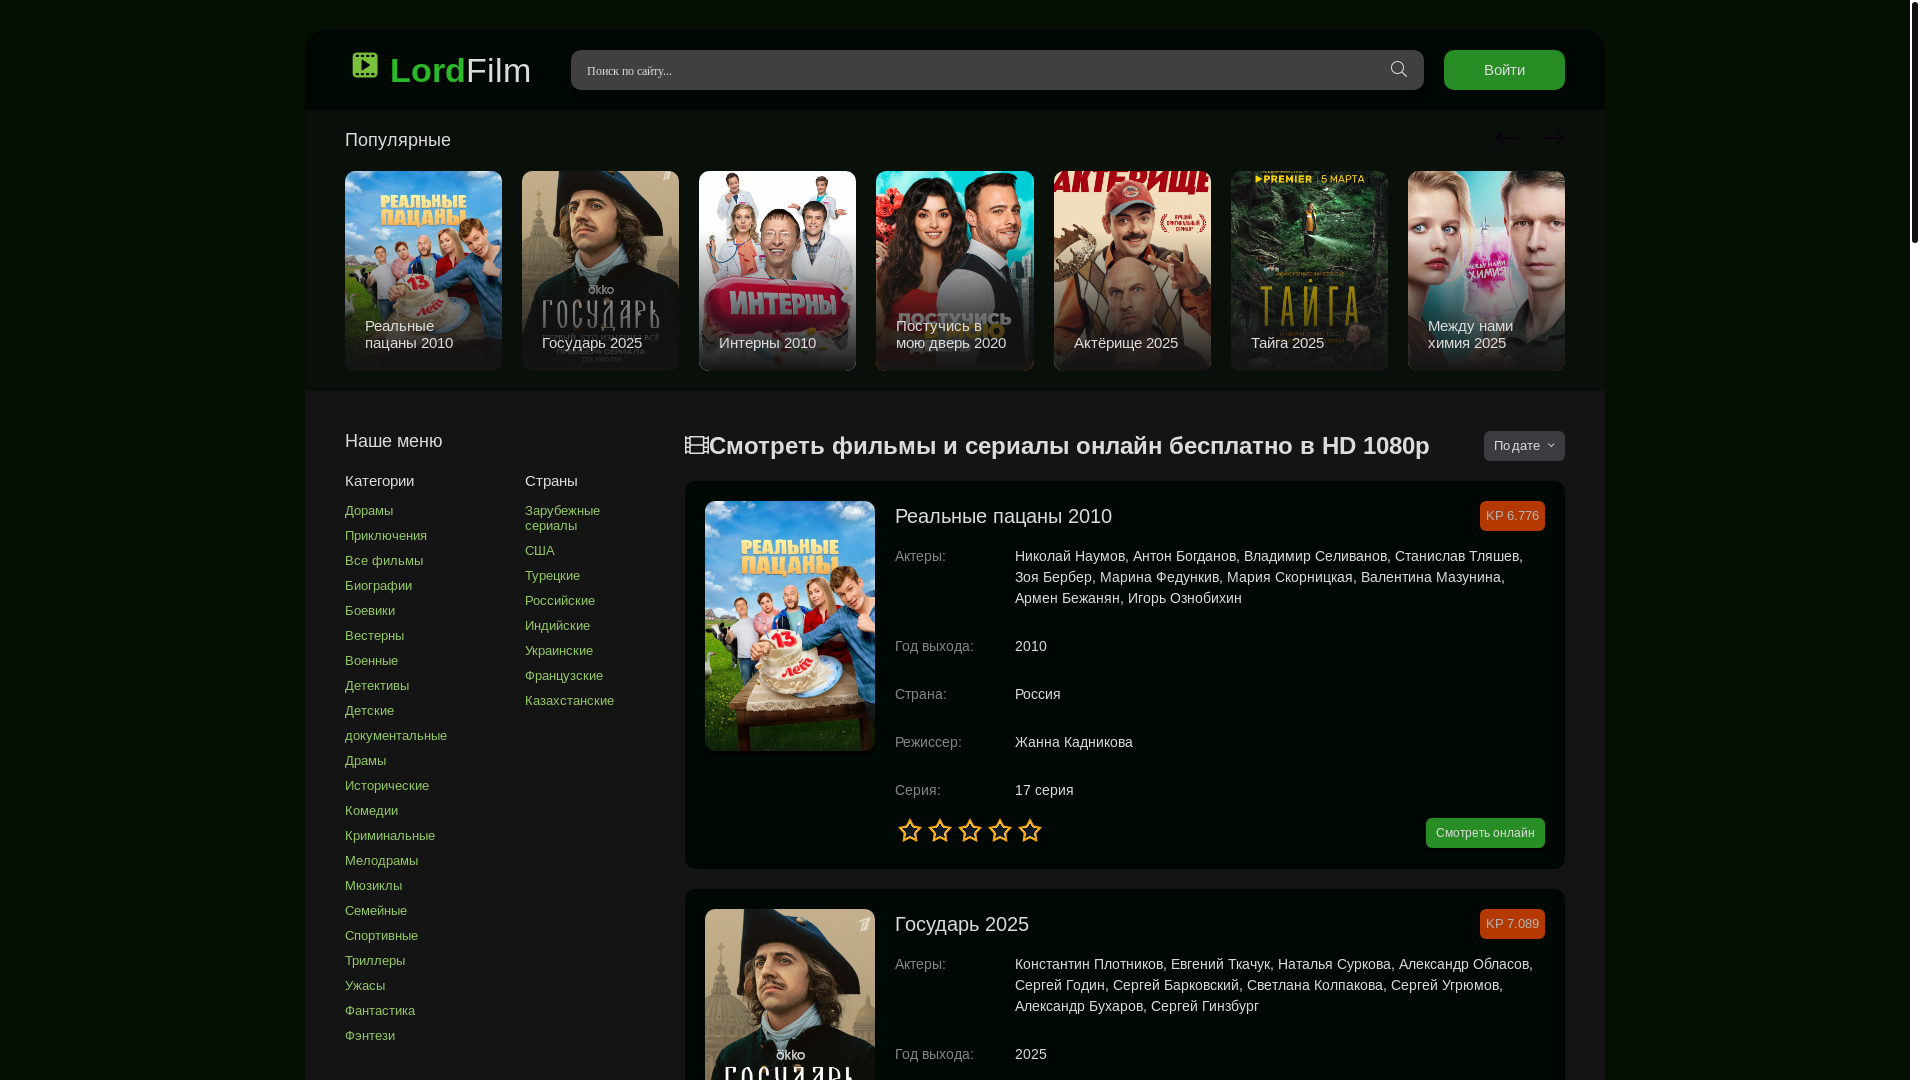Go to the Мелодрамы category
1920x1080 pixels.
point(381,861)
